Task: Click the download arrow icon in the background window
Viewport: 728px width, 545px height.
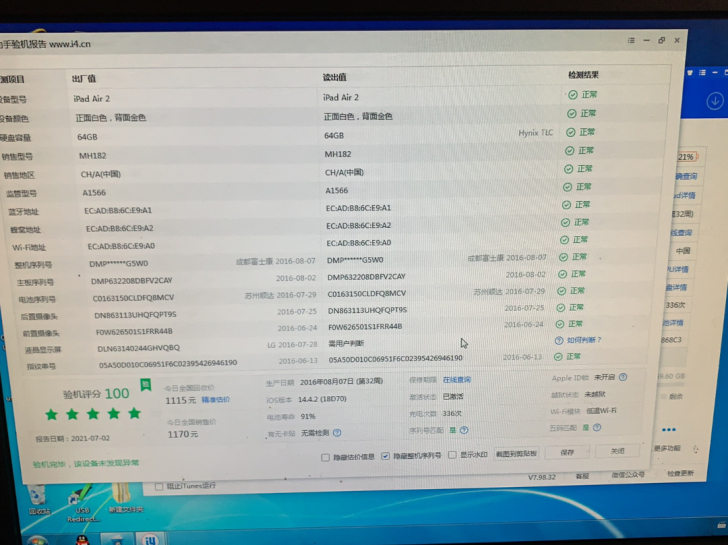Action: [715, 101]
